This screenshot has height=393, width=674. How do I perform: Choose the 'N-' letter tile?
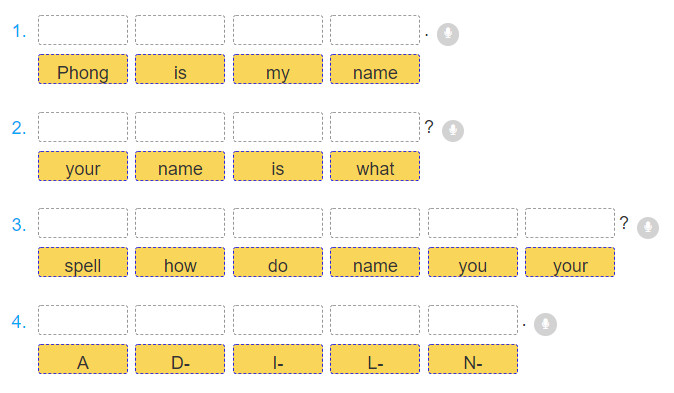point(473,359)
